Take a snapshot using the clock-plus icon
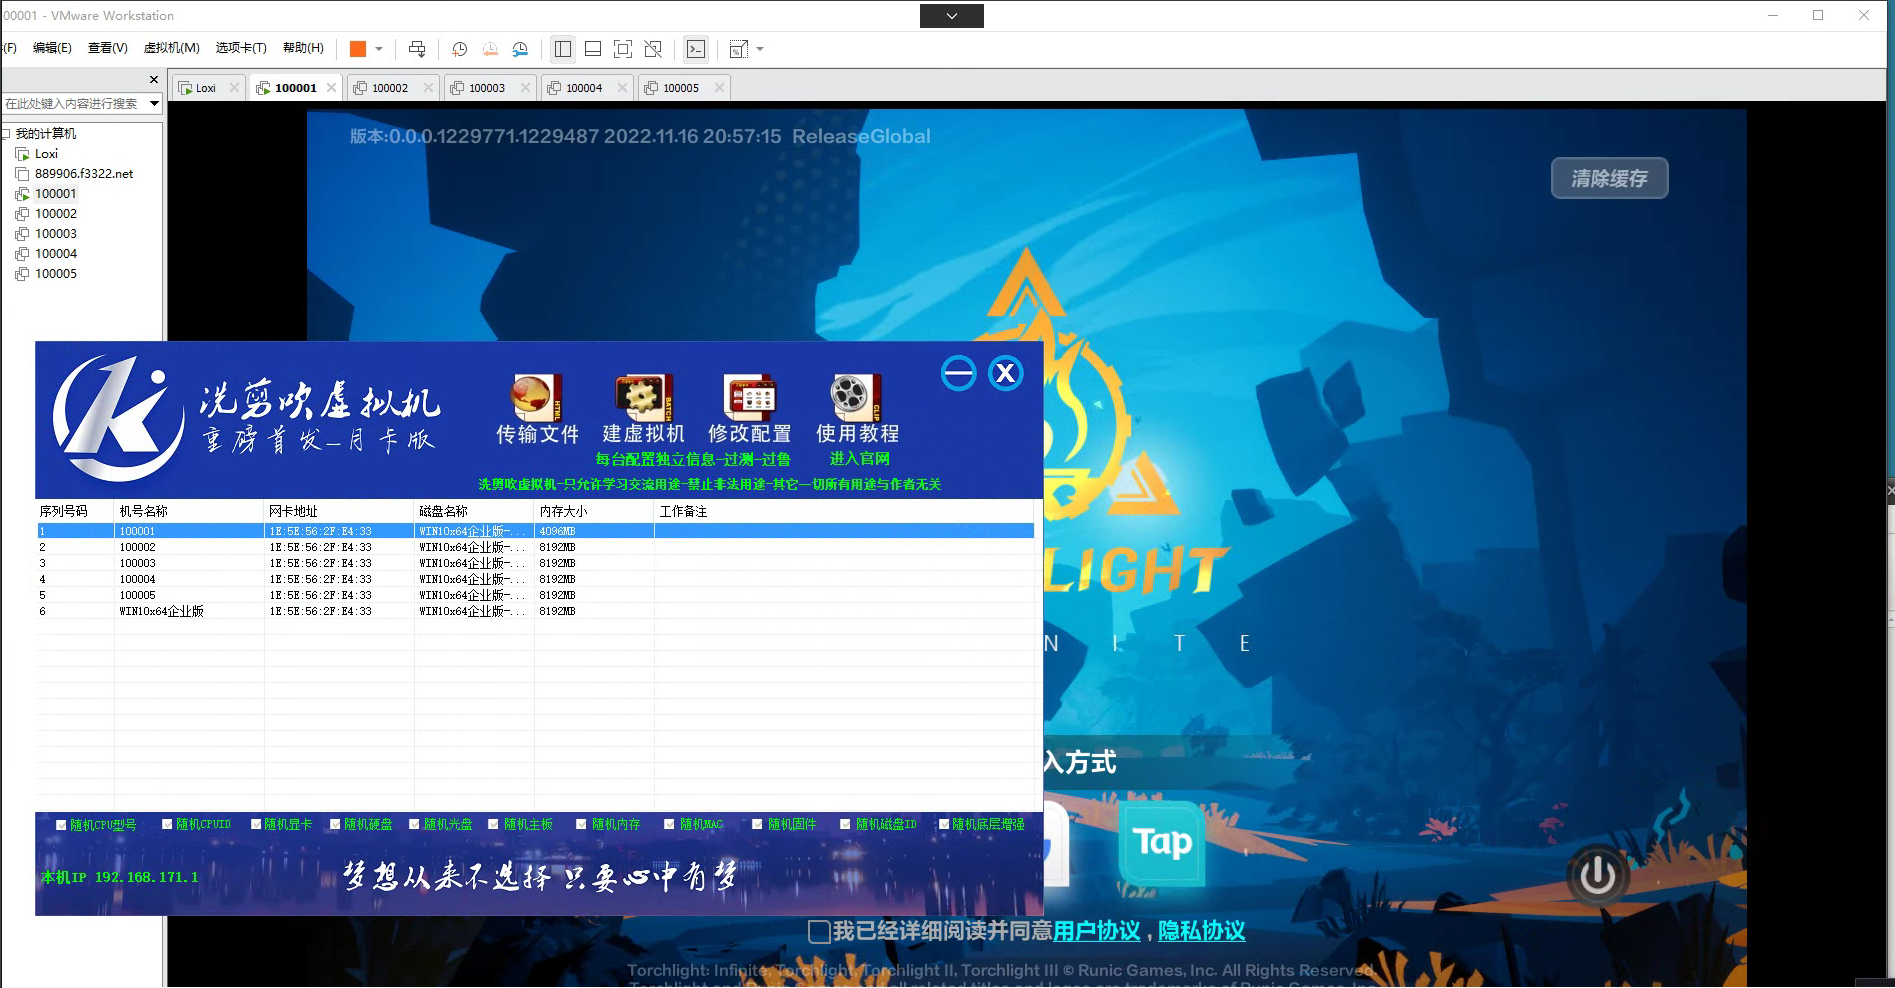This screenshot has height=988, width=1895. [459, 49]
